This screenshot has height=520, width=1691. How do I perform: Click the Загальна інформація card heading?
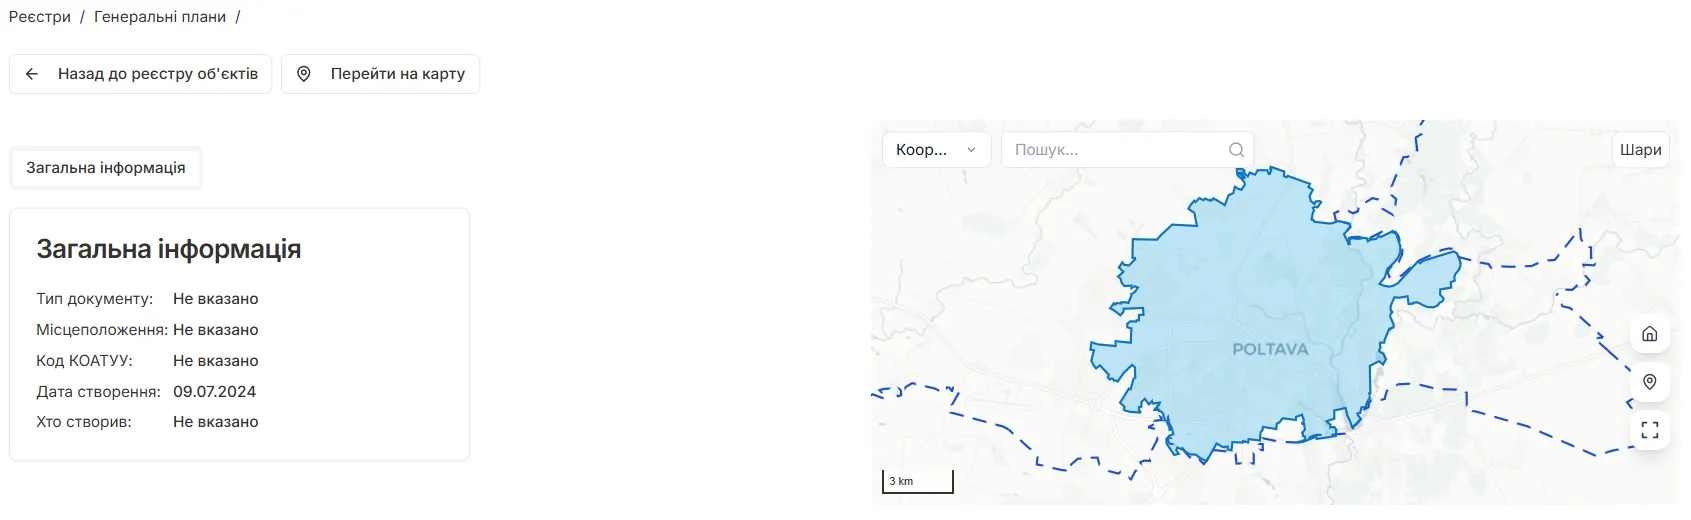pyautogui.click(x=169, y=249)
